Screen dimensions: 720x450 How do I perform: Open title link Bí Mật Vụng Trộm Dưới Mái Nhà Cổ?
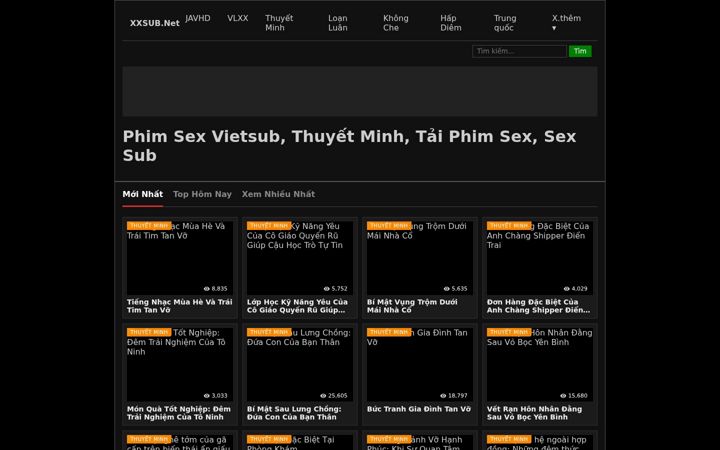[x=412, y=306]
